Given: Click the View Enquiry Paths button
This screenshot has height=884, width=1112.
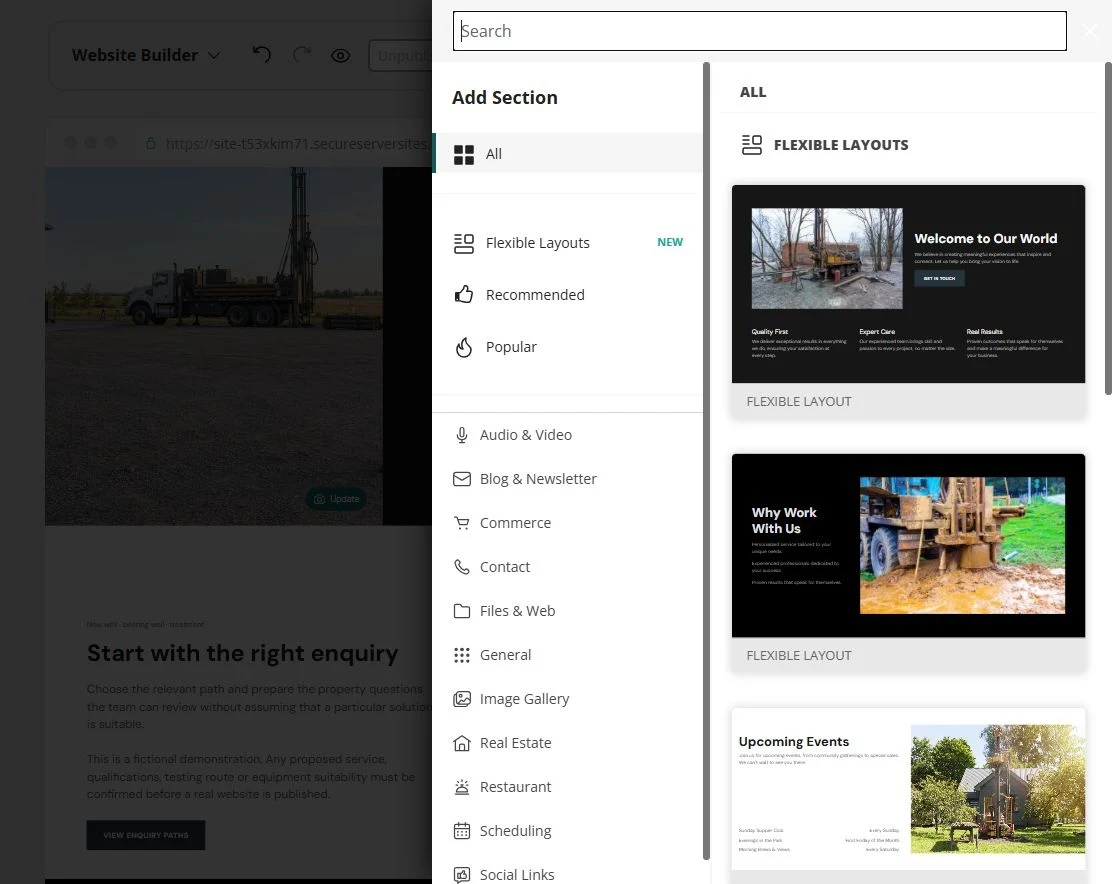Looking at the screenshot, I should [146, 835].
